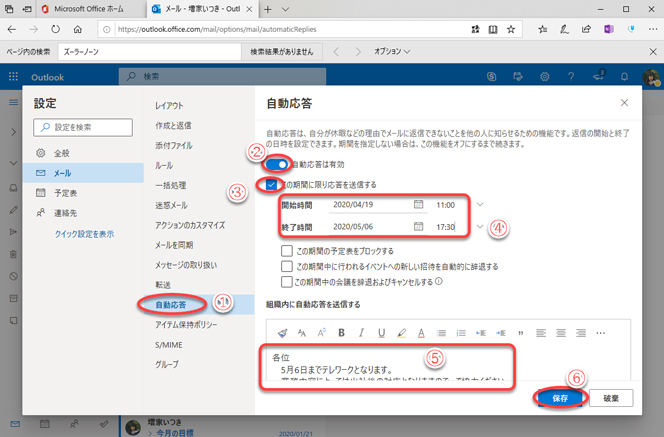Image resolution: width=664 pixels, height=437 pixels.
Task: Choose the font color A icon
Action: coord(421,333)
